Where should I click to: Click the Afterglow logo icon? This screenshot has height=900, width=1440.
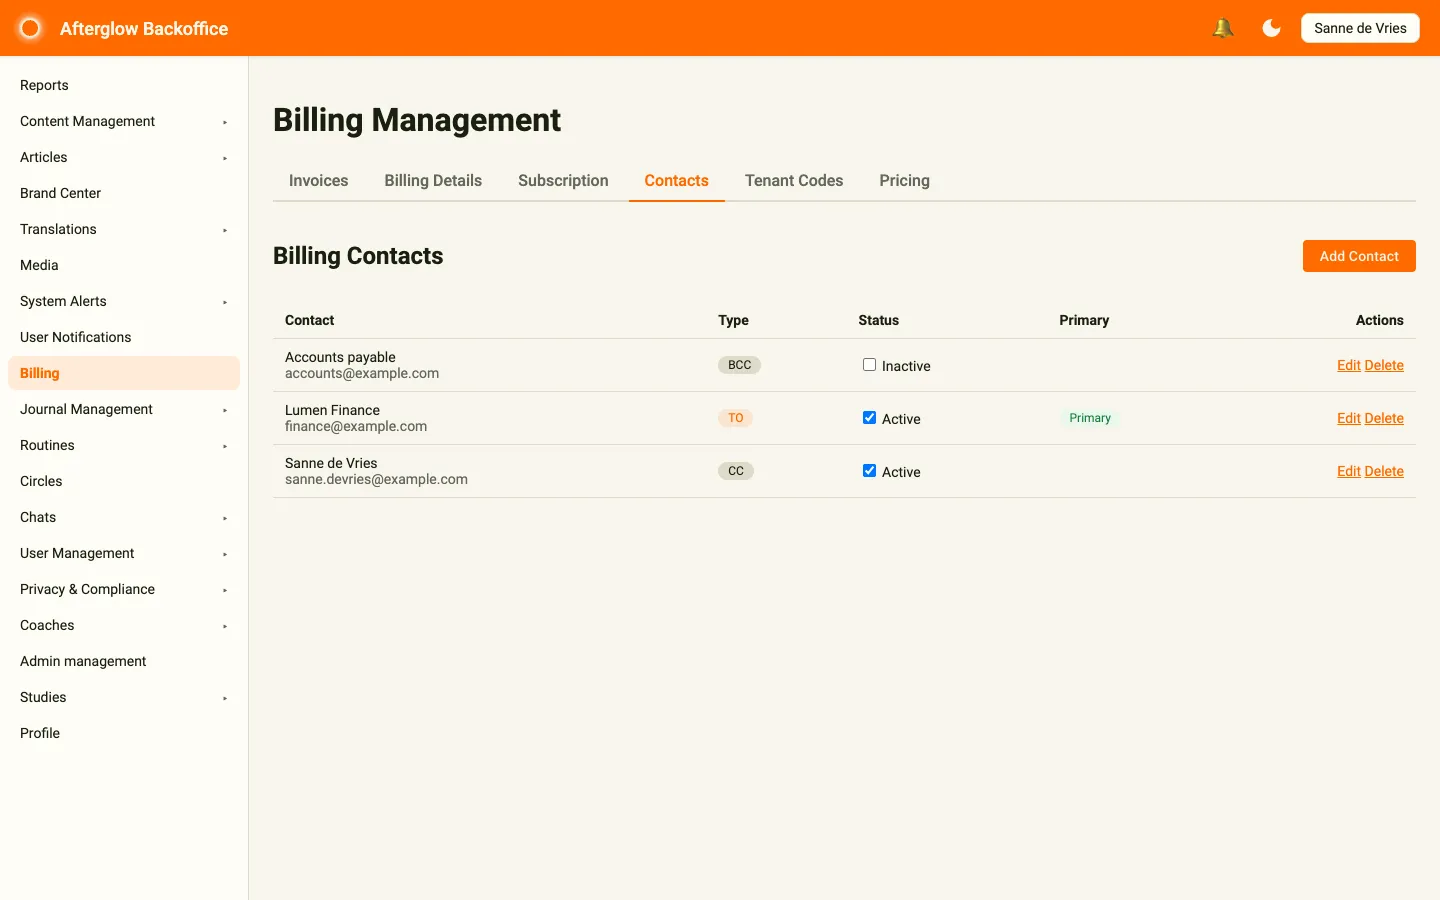pyautogui.click(x=30, y=28)
